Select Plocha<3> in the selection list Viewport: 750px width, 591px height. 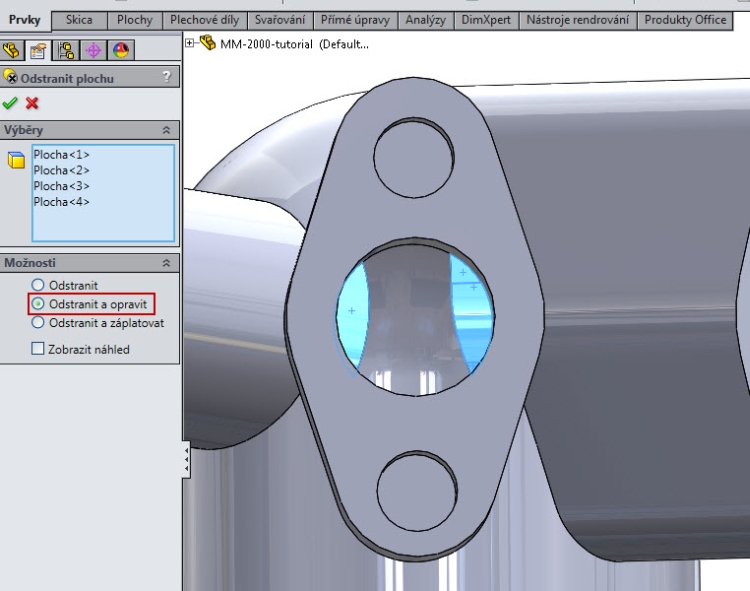61,186
